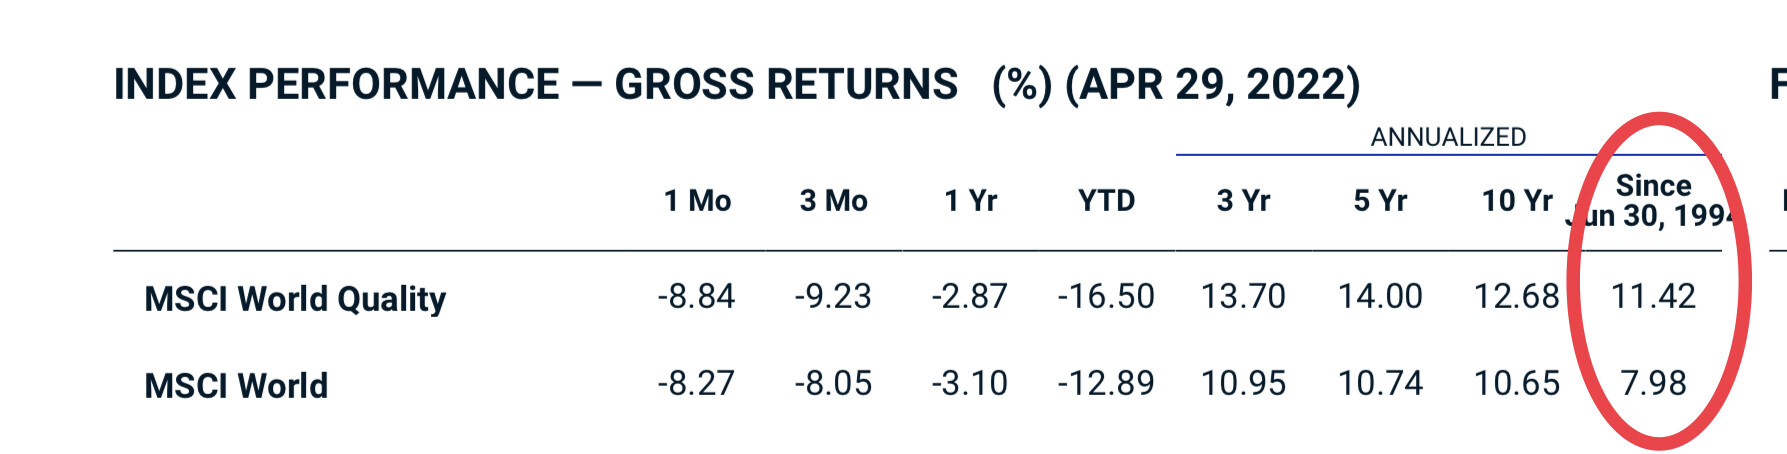Click MSCI World 3 Mo value -8.05
1787x454 pixels.
tap(833, 384)
